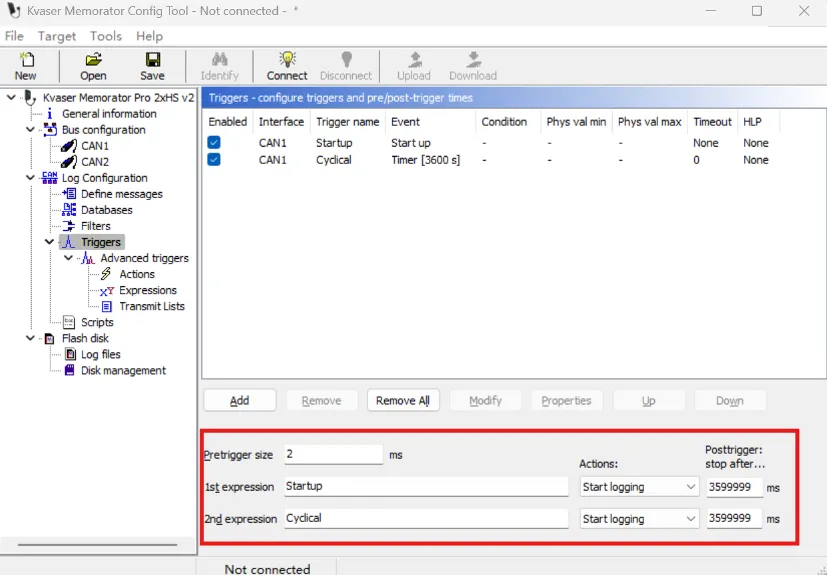Image resolution: width=827 pixels, height=575 pixels.
Task: Click the 1st expression field containing Startup
Action: pos(426,486)
